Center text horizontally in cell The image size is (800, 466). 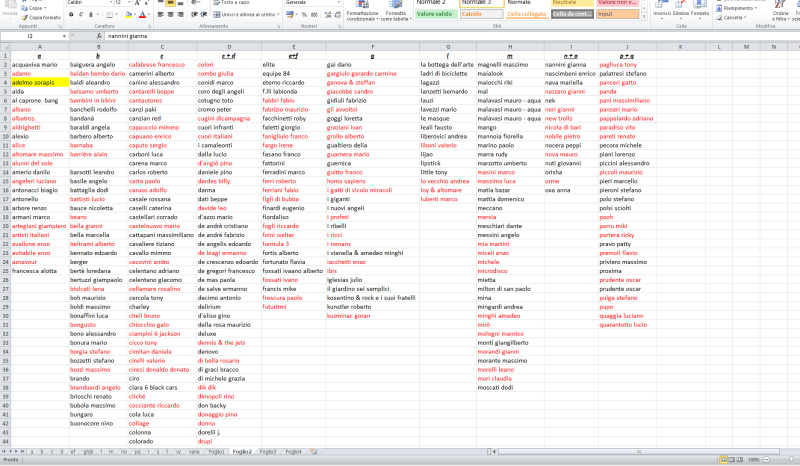[x=170, y=15]
